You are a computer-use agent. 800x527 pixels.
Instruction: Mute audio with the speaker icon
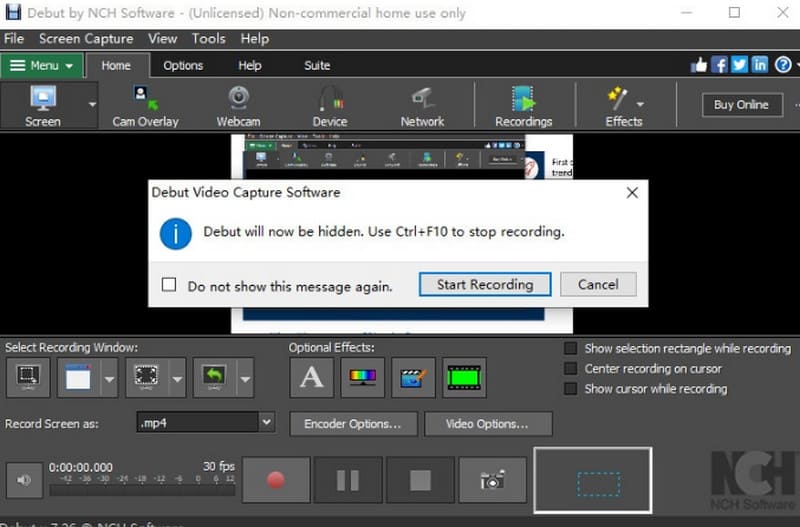point(24,480)
